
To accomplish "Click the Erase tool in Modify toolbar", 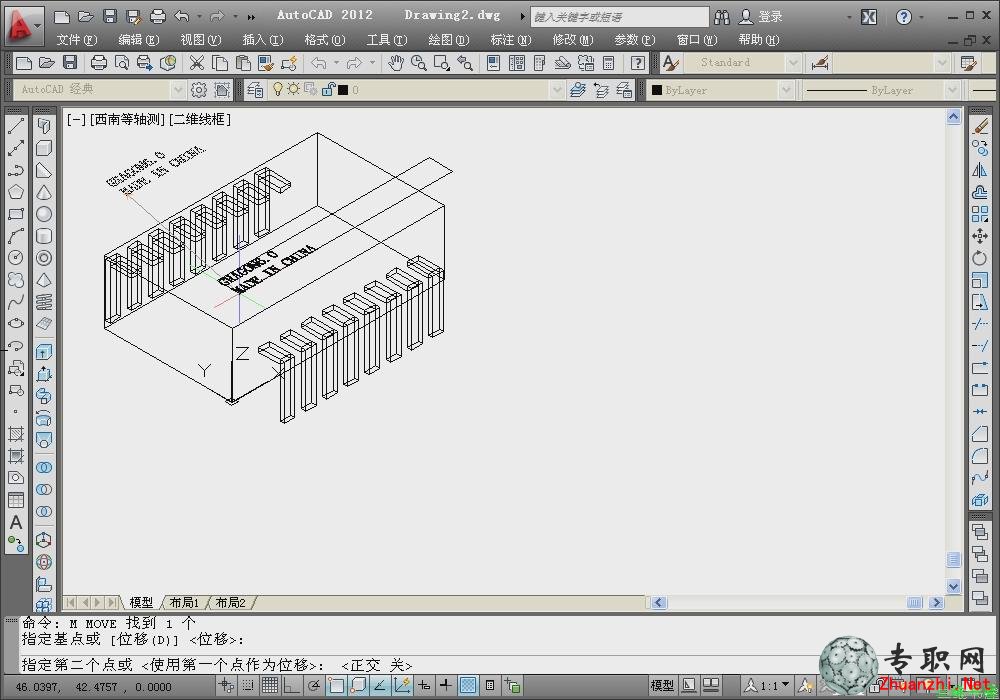I will click(980, 126).
